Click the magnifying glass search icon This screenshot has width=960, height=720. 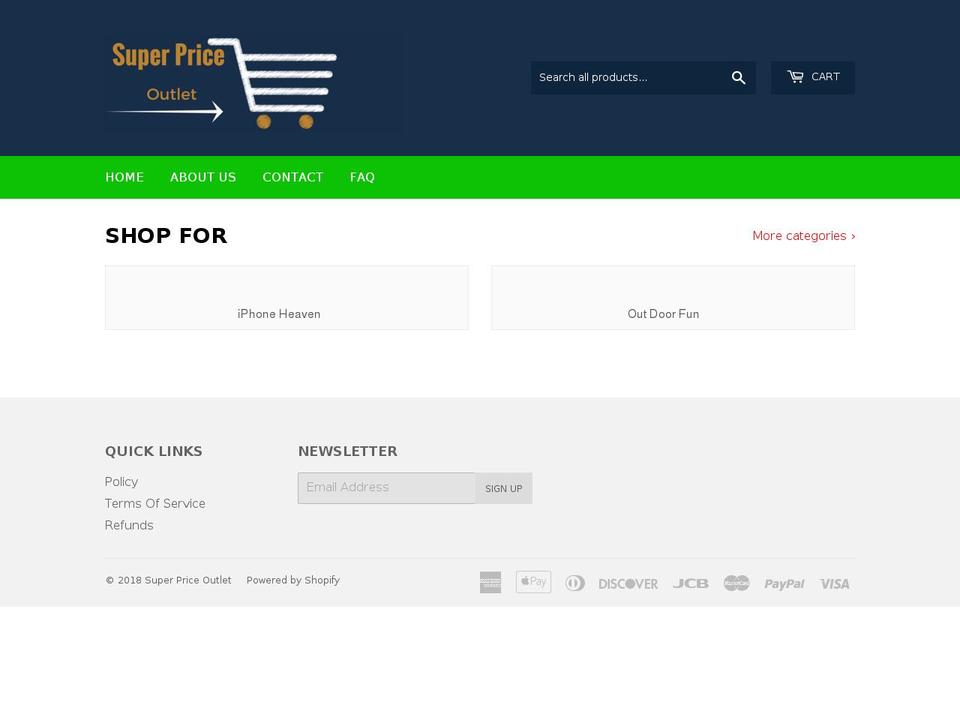[738, 78]
